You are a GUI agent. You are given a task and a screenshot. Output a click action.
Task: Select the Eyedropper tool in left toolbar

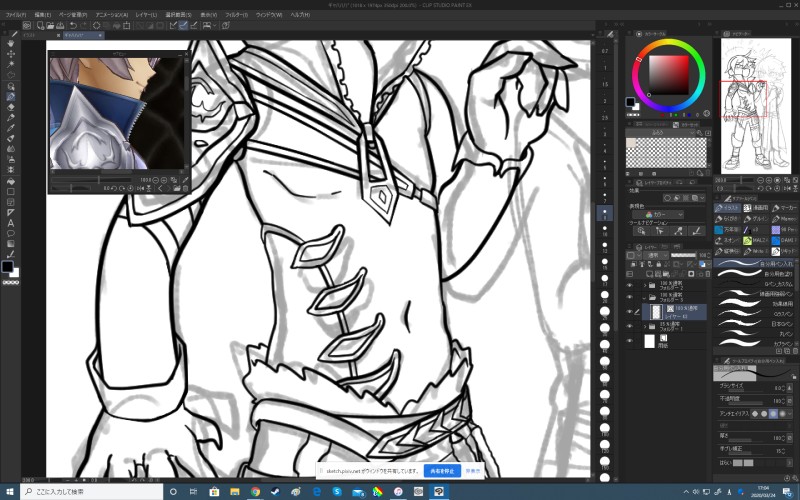(10, 118)
